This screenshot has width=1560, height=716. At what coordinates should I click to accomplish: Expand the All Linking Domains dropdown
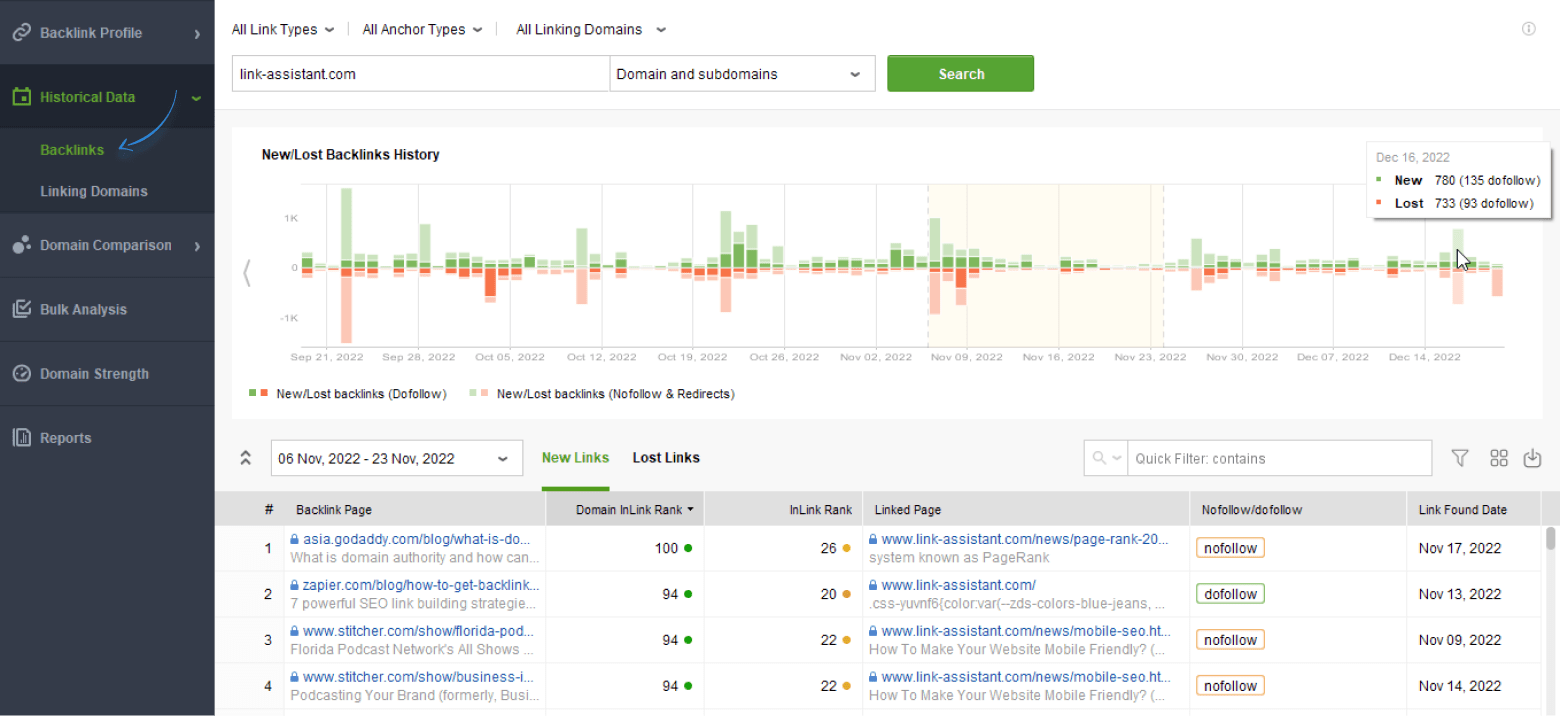point(591,29)
